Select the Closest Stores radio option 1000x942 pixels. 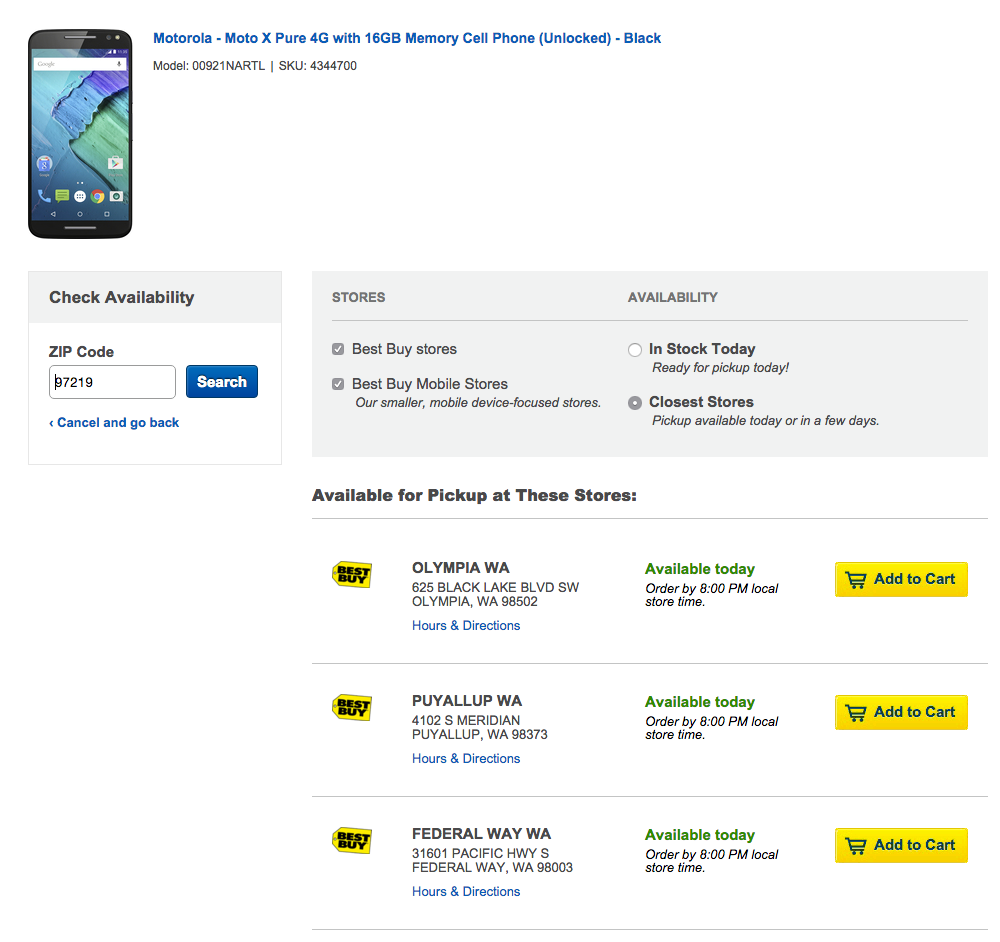(635, 403)
